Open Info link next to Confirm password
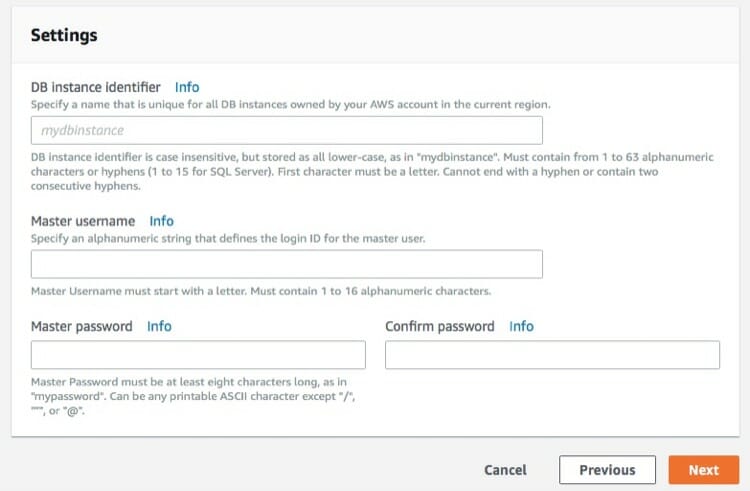The width and height of the screenshot is (750, 491). pos(521,326)
